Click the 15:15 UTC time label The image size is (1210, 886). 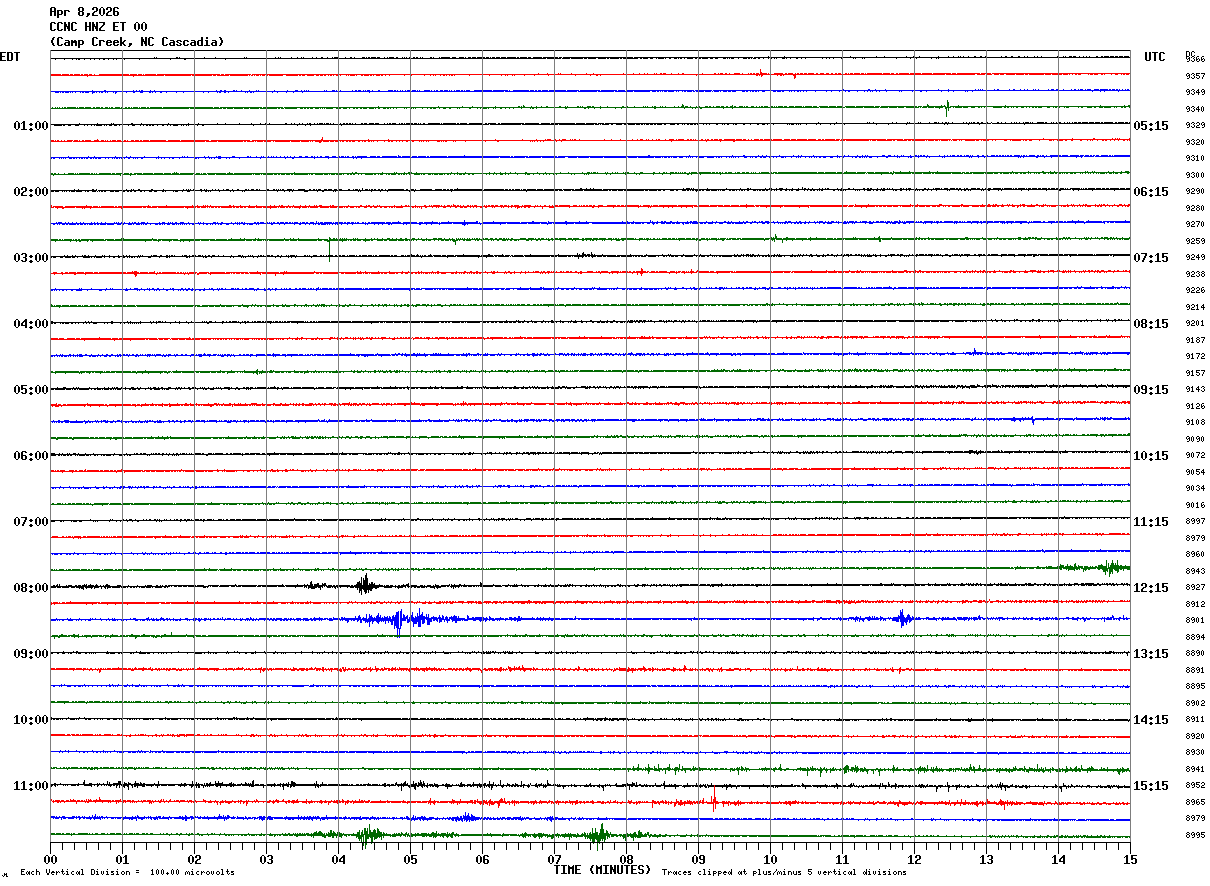pyautogui.click(x=1151, y=786)
